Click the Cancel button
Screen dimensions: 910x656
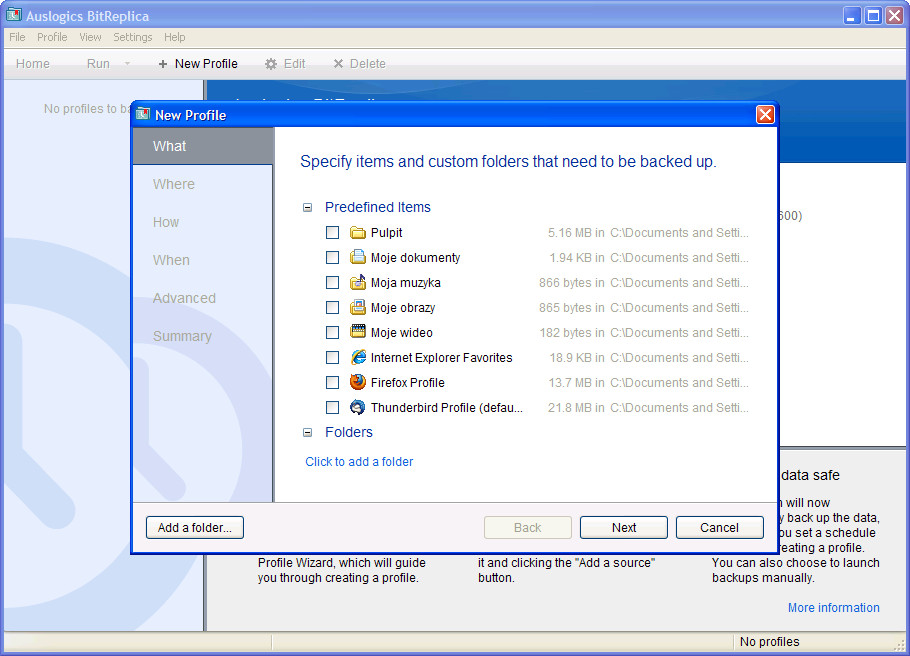(x=720, y=528)
